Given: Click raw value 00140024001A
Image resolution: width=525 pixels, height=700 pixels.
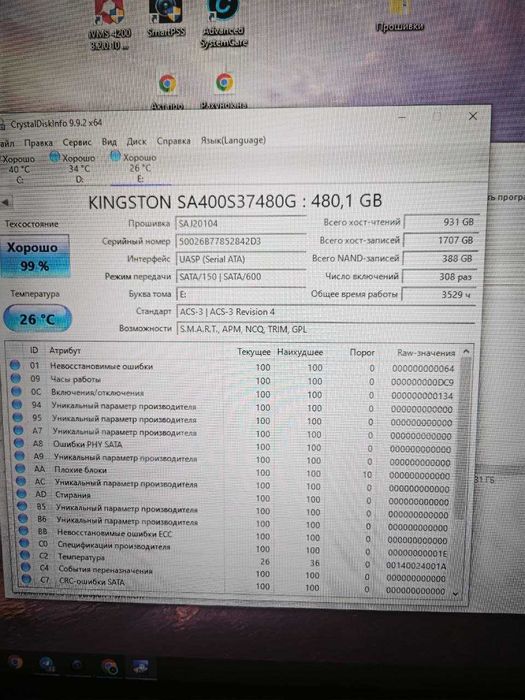Looking at the screenshot, I should point(416,566).
